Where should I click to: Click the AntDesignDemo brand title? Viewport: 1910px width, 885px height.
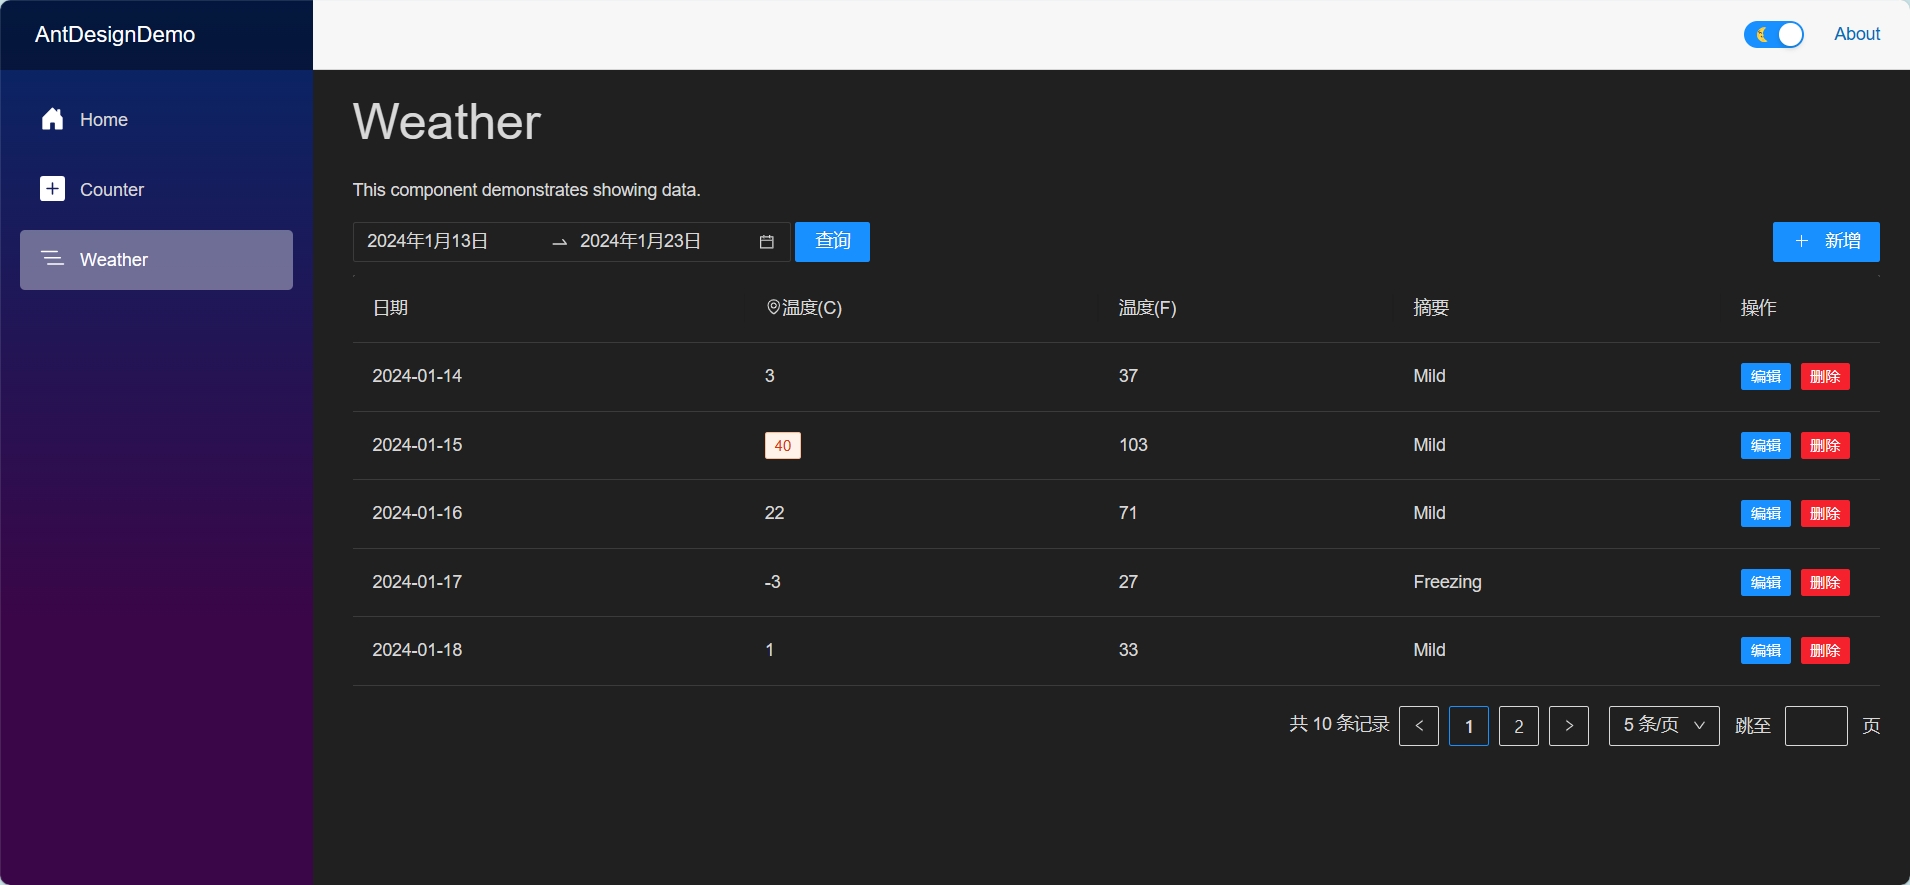click(x=115, y=35)
